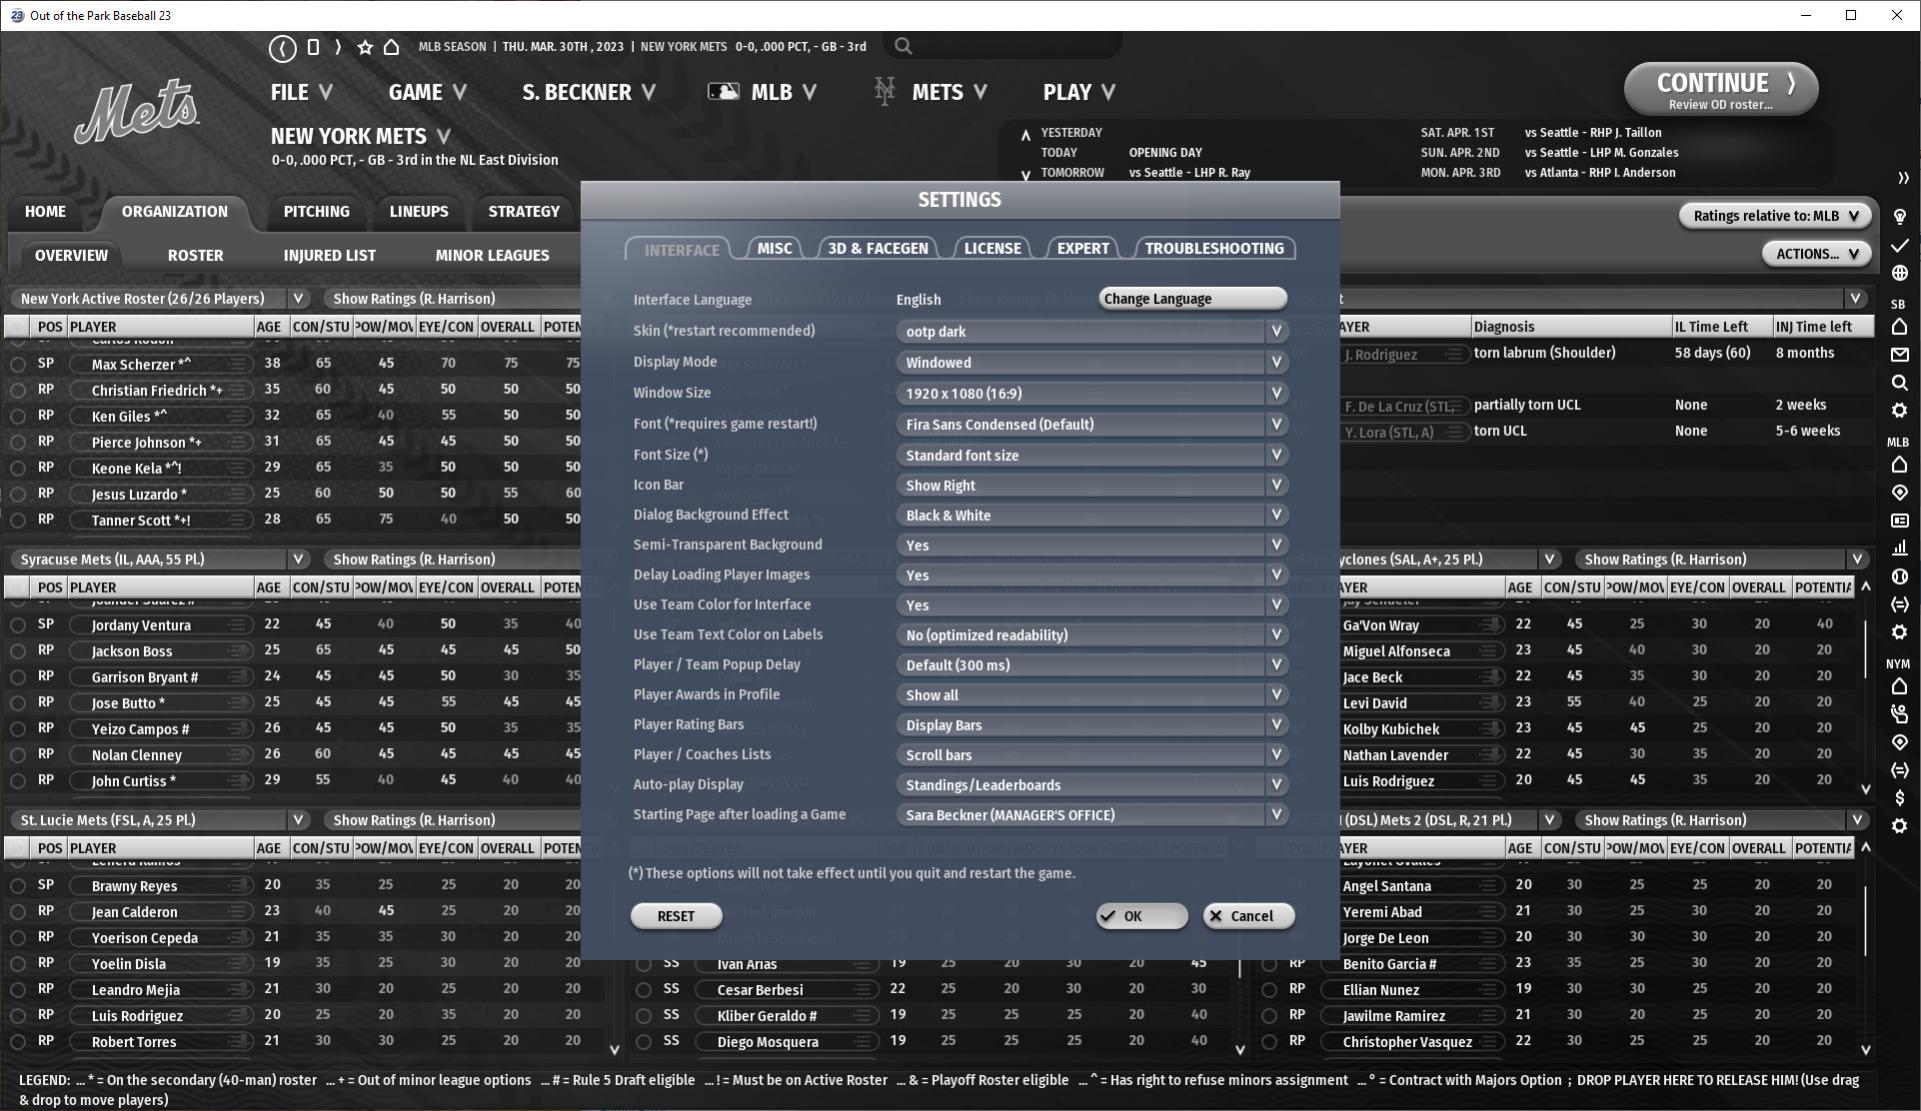Click the lightbulb icon in right sidebar
Viewport: 1921px width, 1111px height.
[x=1899, y=216]
